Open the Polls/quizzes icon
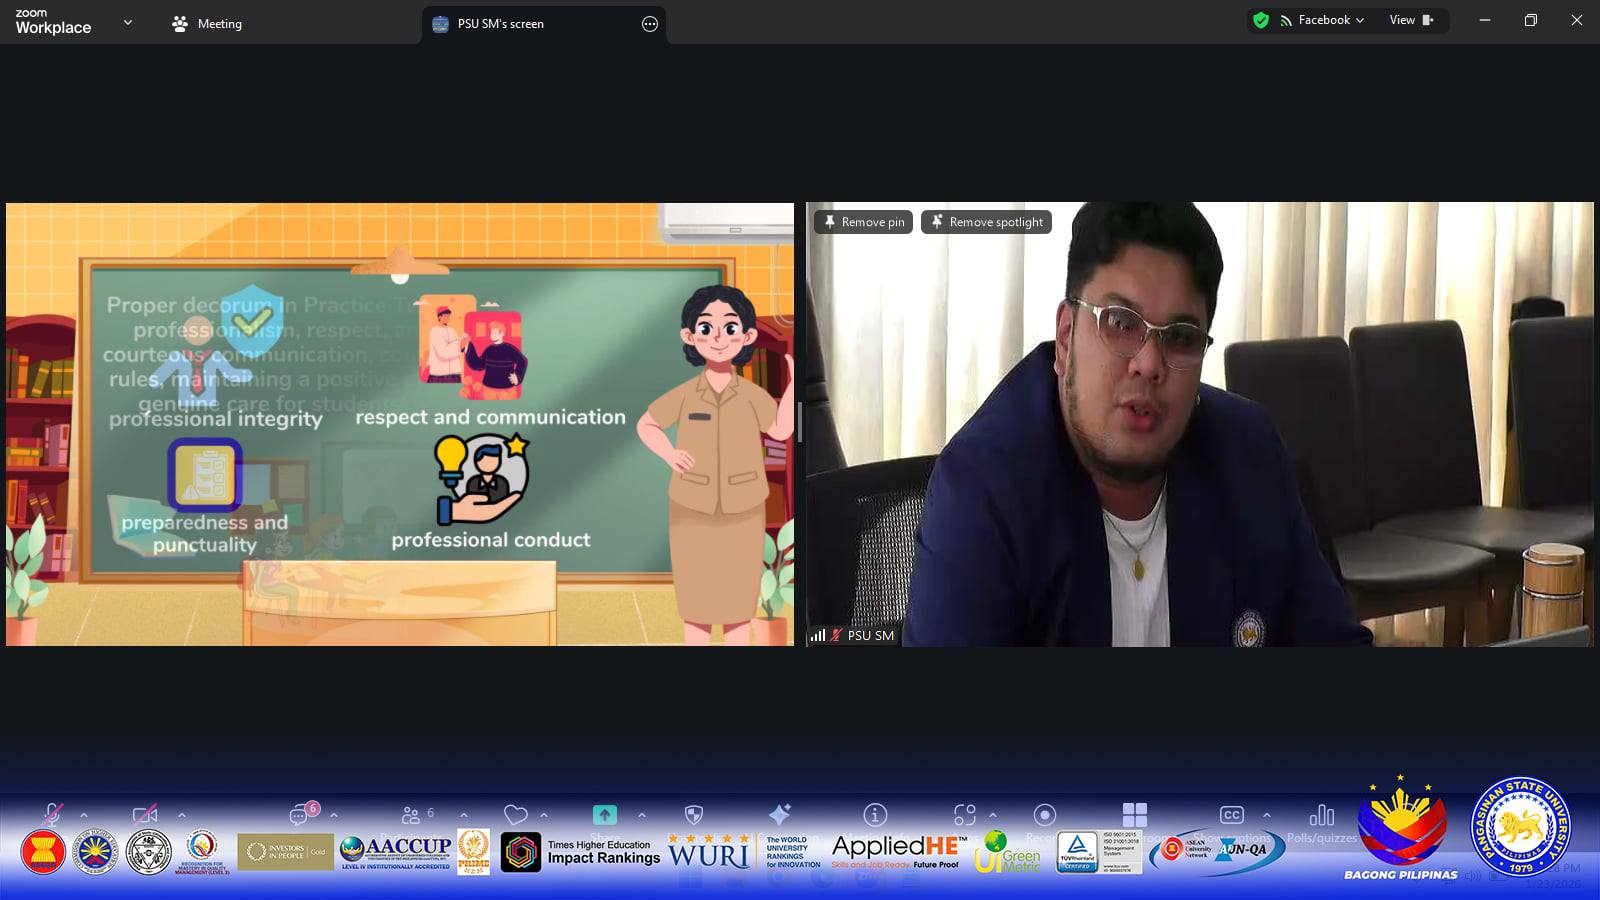 pos(1321,816)
